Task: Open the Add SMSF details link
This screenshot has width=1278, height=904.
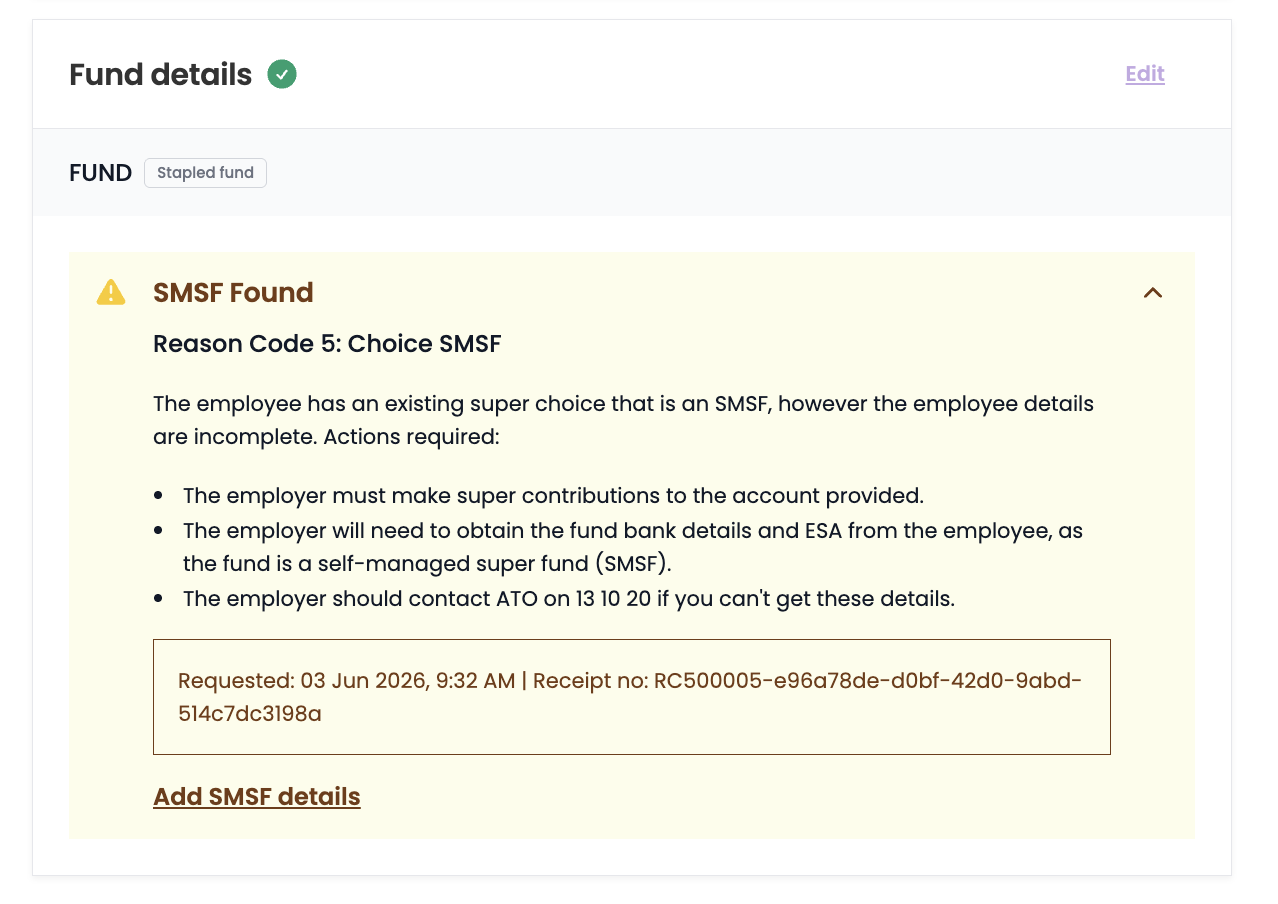Action: 257,797
